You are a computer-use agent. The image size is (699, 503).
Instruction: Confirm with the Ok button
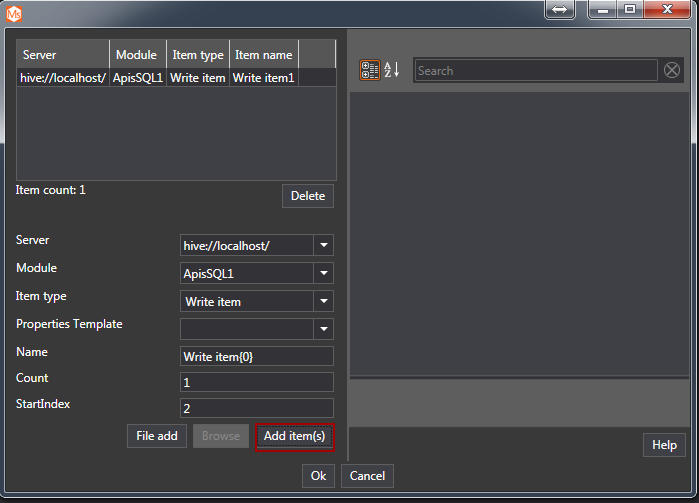click(318, 476)
